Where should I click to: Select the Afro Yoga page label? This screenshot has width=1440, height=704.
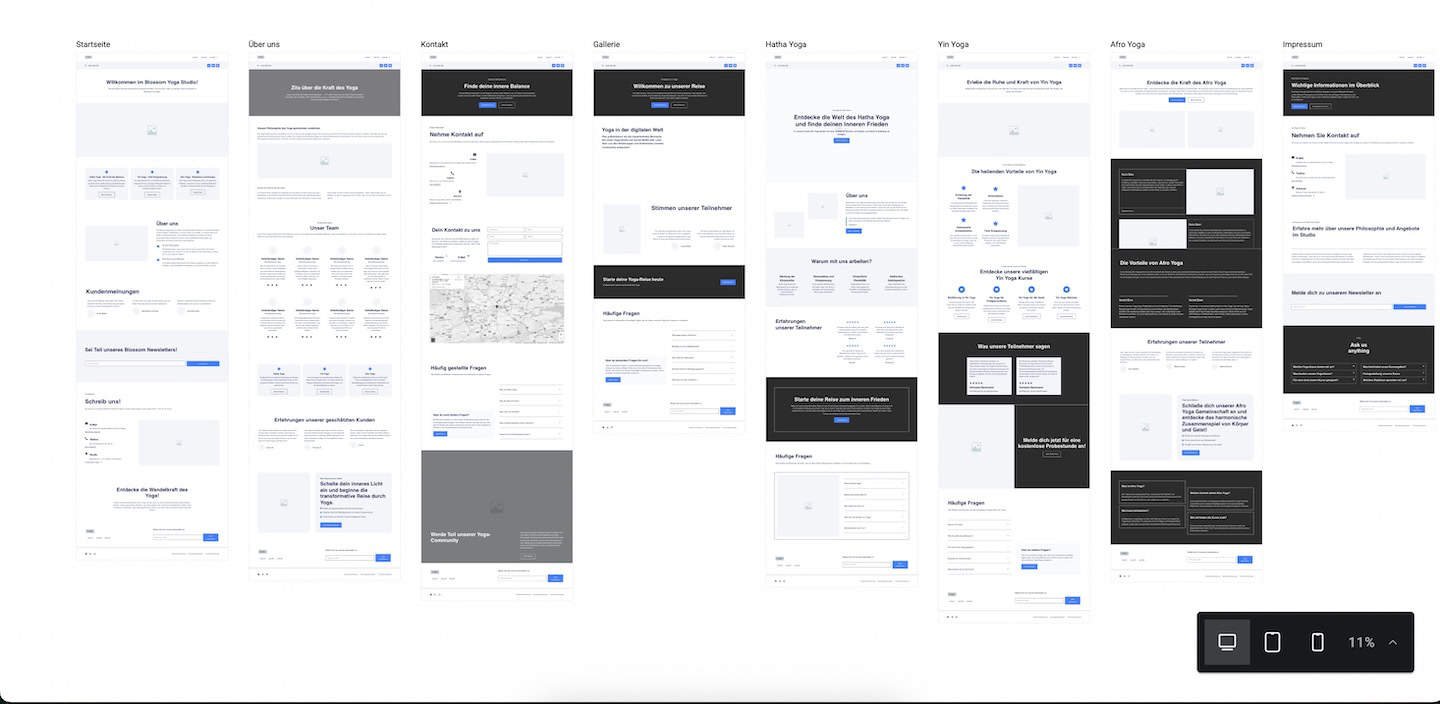[x=1127, y=45]
